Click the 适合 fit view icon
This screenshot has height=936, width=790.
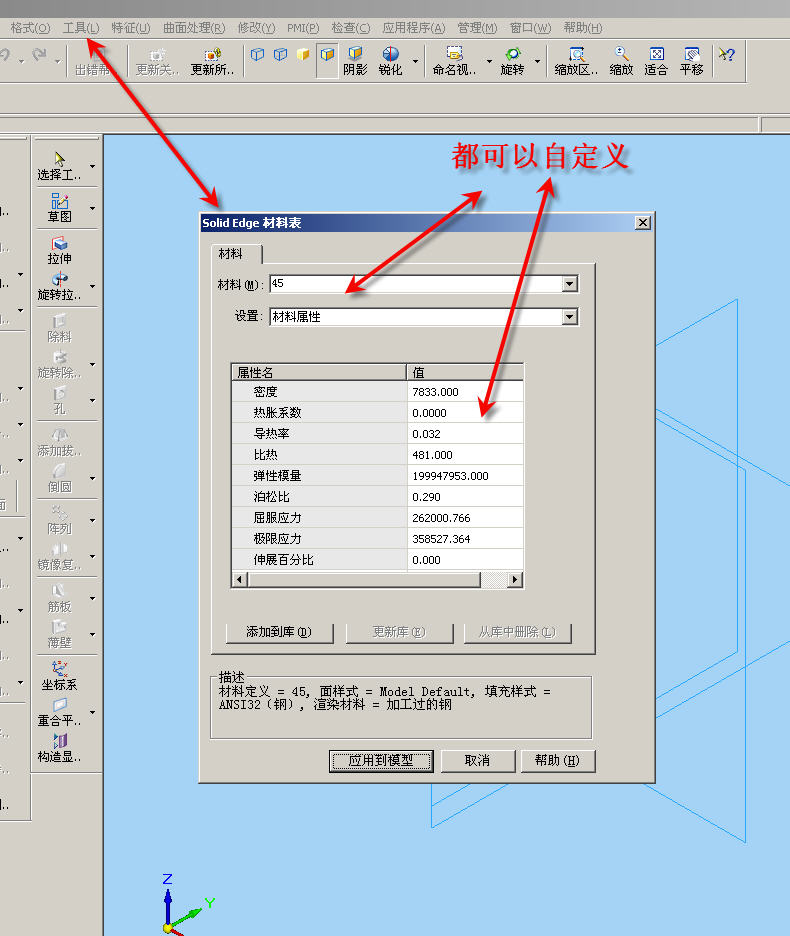click(656, 61)
